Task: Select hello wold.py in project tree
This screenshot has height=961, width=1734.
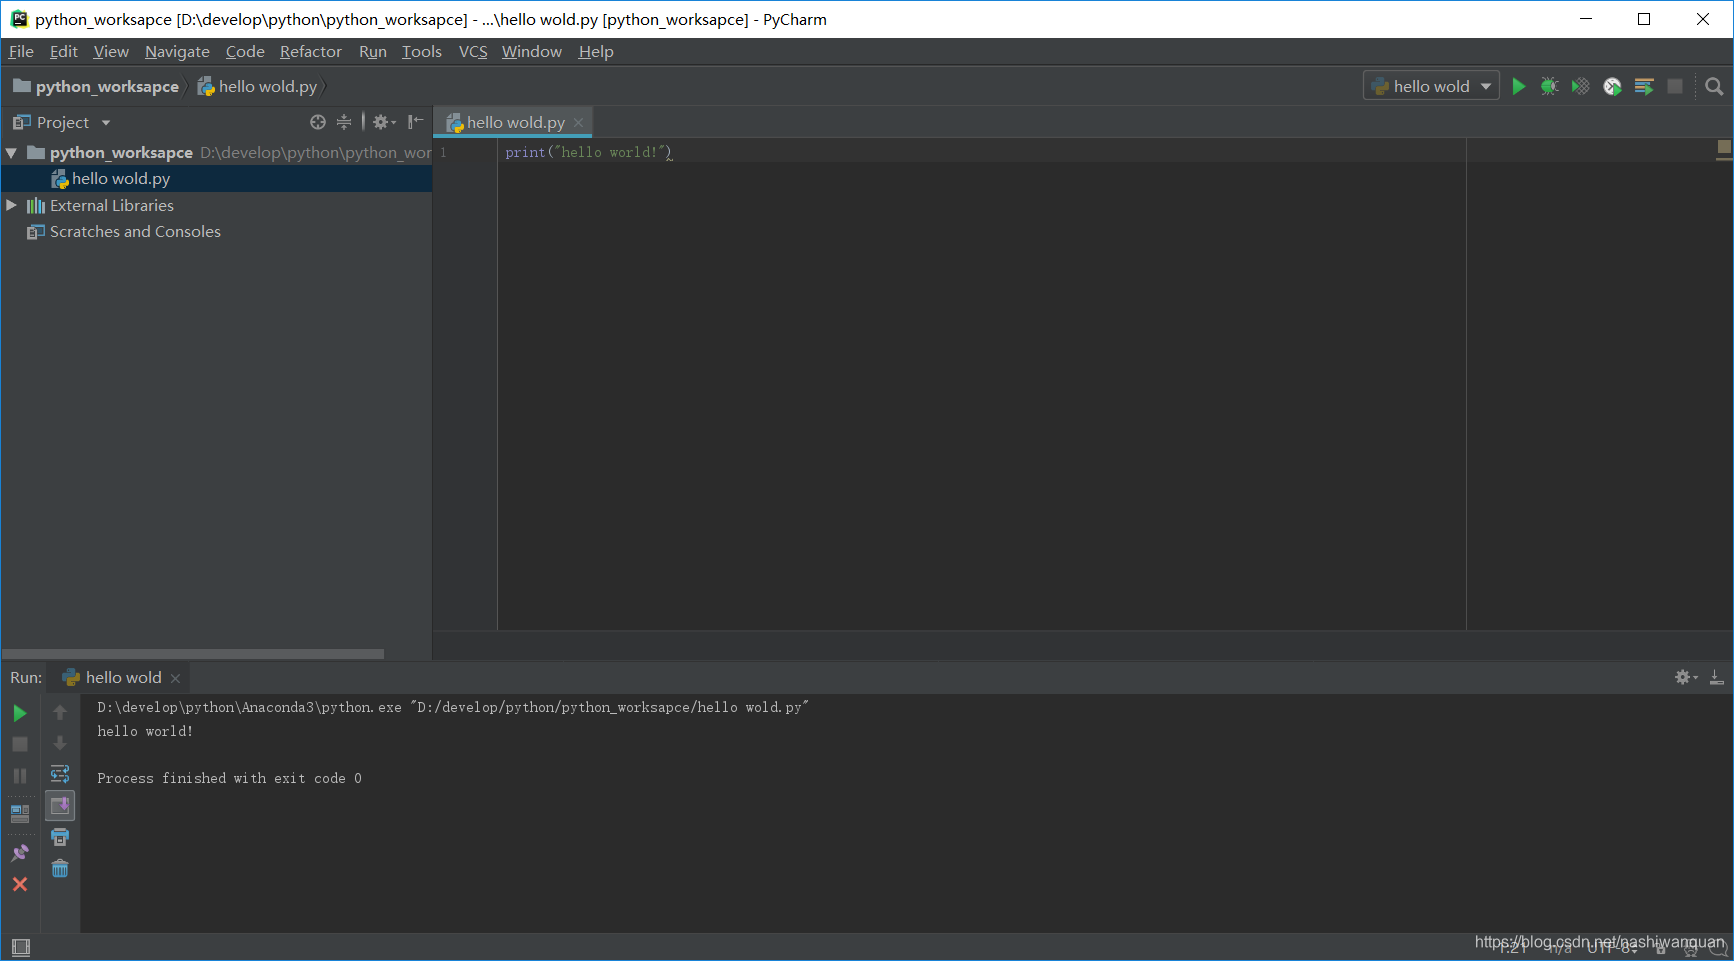Action: tap(216, 179)
